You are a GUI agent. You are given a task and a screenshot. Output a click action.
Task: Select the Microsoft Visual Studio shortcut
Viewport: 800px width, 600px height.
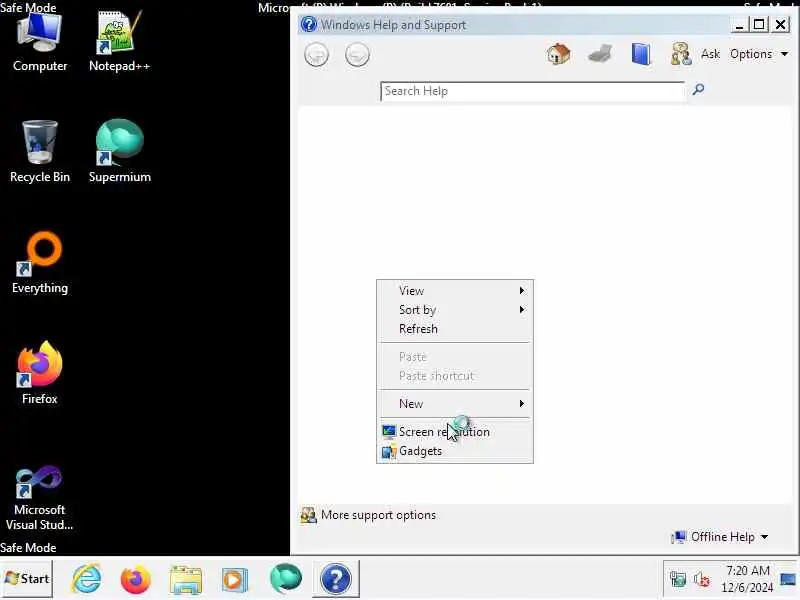tap(40, 498)
